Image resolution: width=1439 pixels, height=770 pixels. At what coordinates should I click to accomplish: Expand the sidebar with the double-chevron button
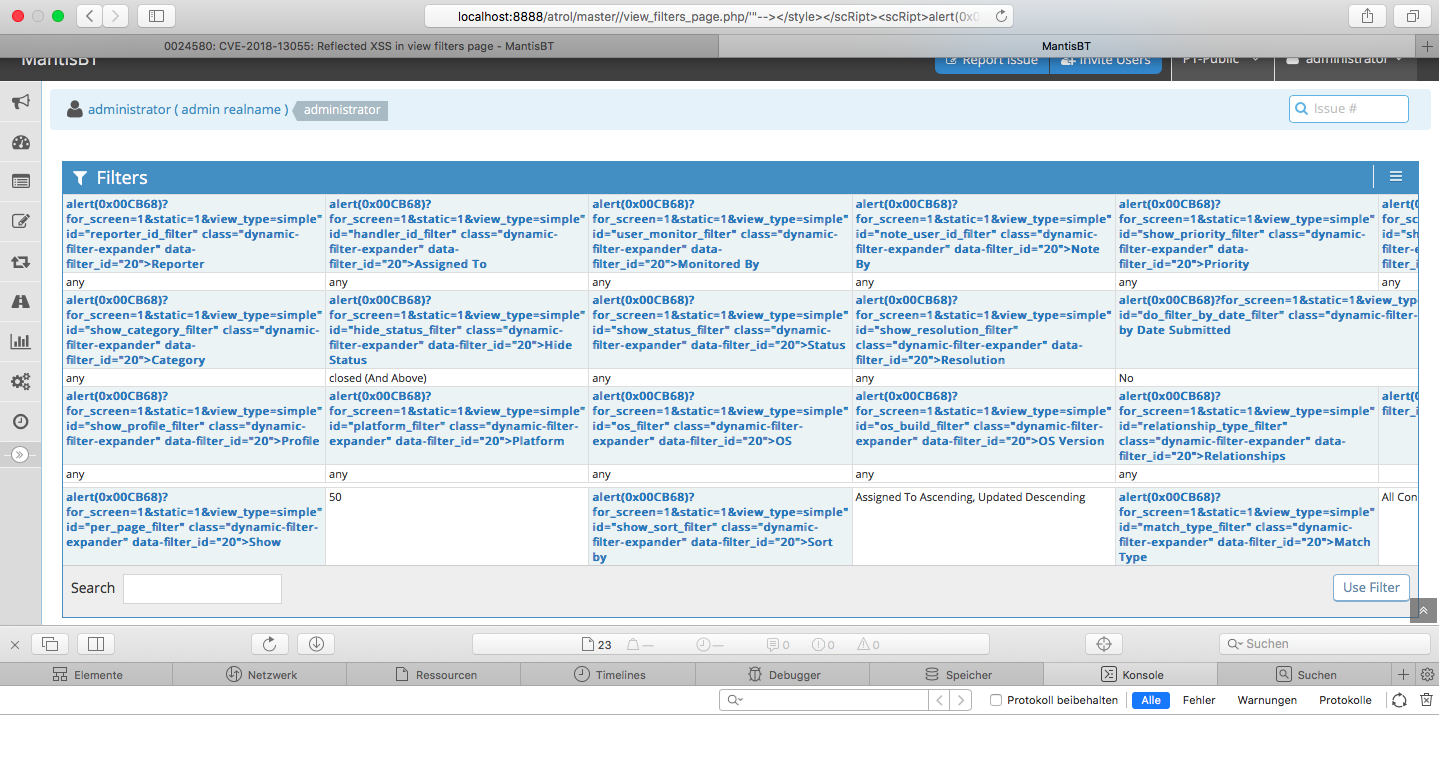pyautogui.click(x=20, y=455)
